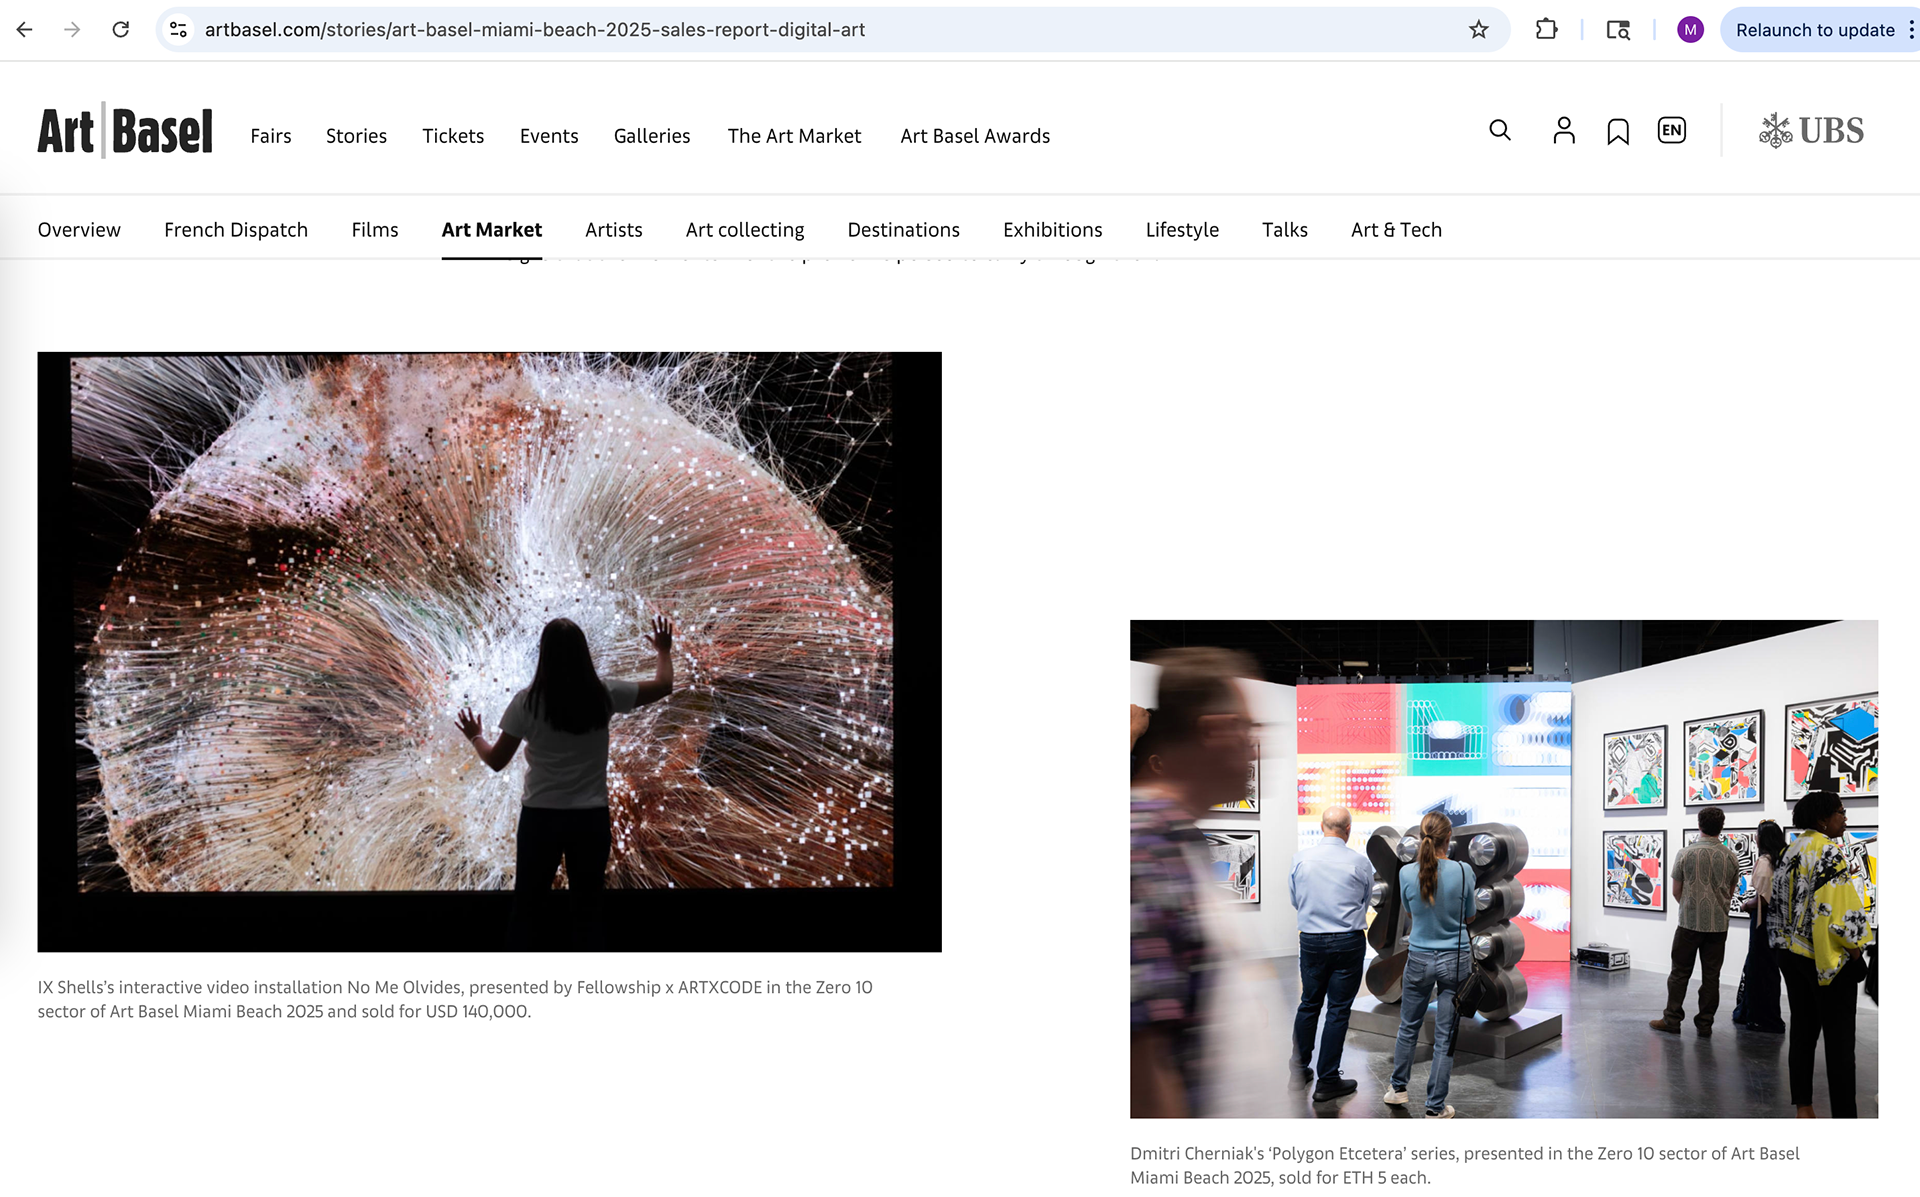Open the Chrome profile avatar M
Image resolution: width=1920 pixels, height=1197 pixels.
pos(1689,30)
